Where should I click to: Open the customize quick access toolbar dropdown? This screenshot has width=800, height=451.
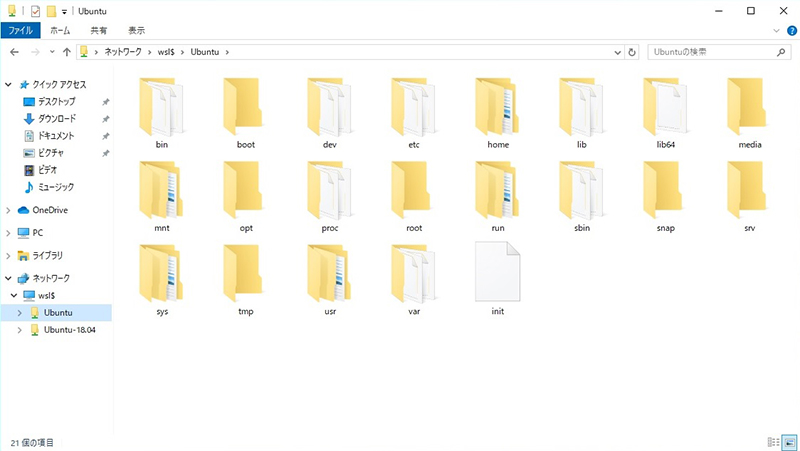(x=64, y=11)
